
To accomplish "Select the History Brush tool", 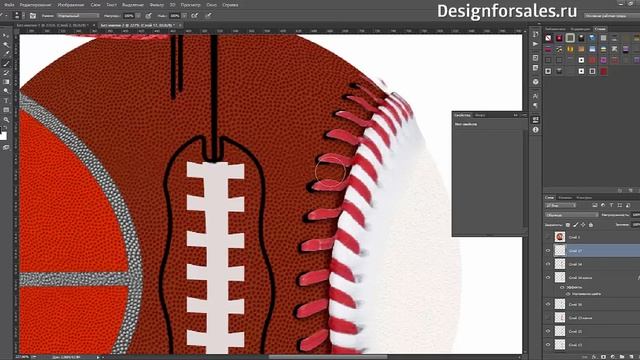I will pyautogui.click(x=6, y=73).
